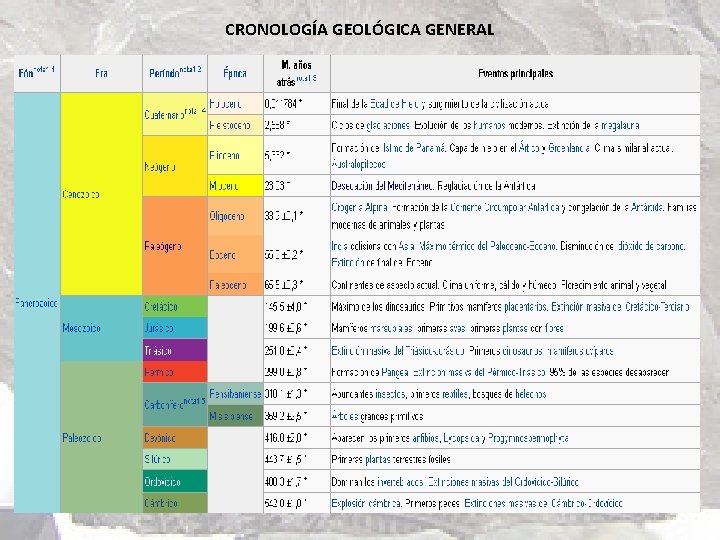Follow the 'megafauna' link

click(620, 125)
